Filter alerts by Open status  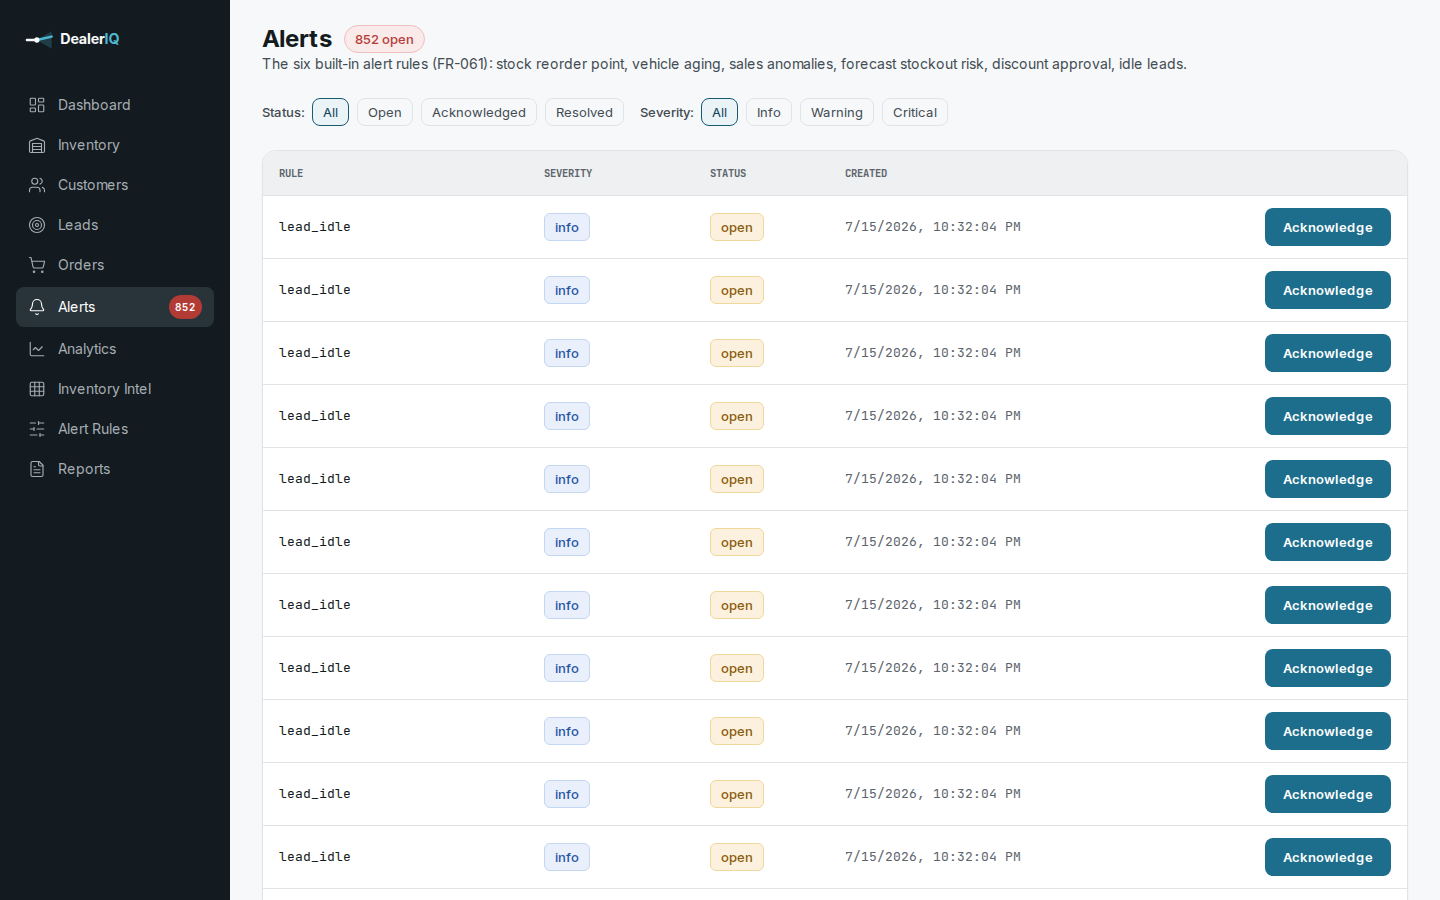pos(385,112)
